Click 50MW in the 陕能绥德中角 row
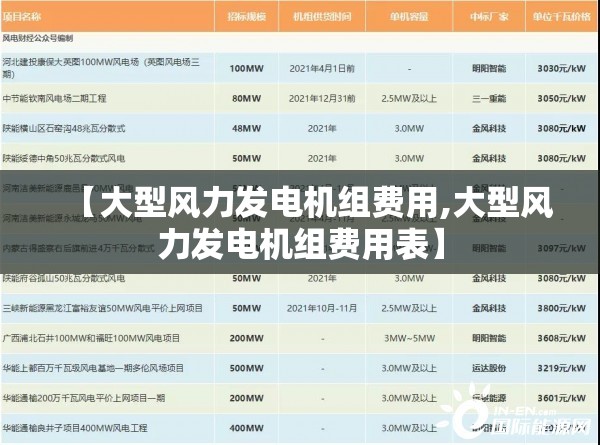The height and width of the screenshot is (445, 600). coord(246,158)
